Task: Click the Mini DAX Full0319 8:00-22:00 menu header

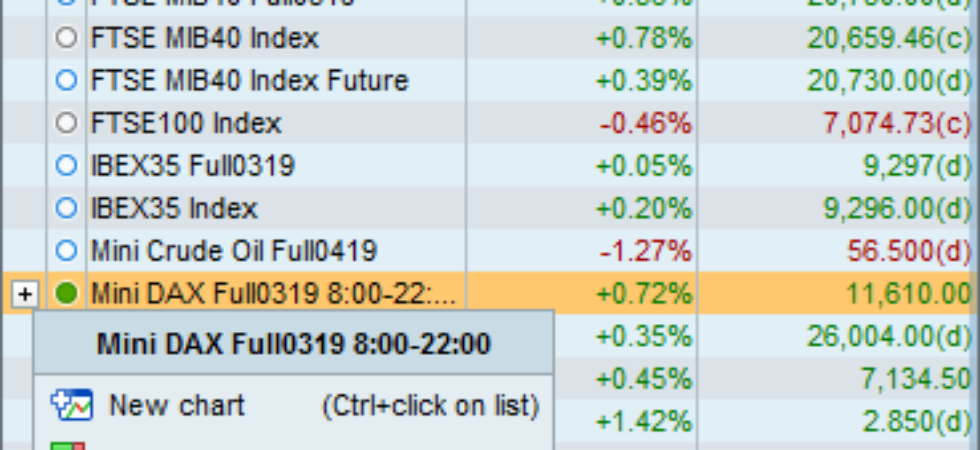Action: pyautogui.click(x=294, y=343)
